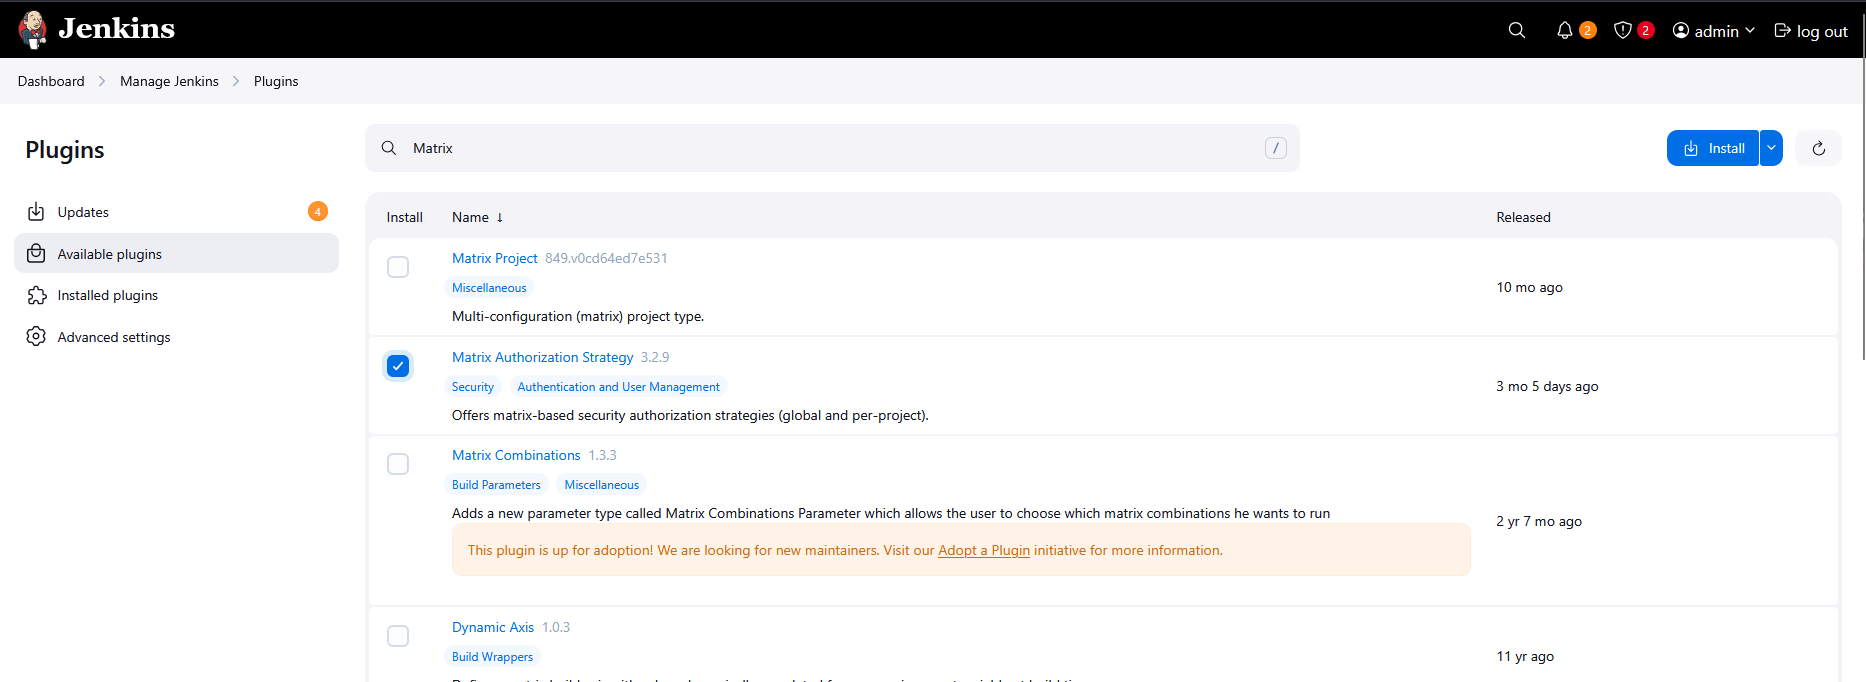The image size is (1866, 682).
Task: Click Miscellaneous tag under Matrix Combinations
Action: pos(601,485)
